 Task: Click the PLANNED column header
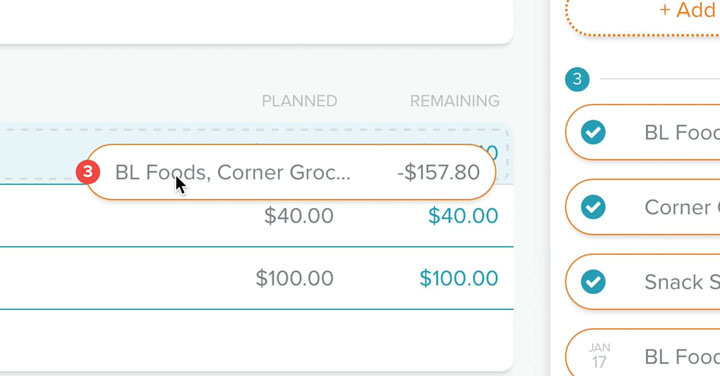tap(299, 101)
